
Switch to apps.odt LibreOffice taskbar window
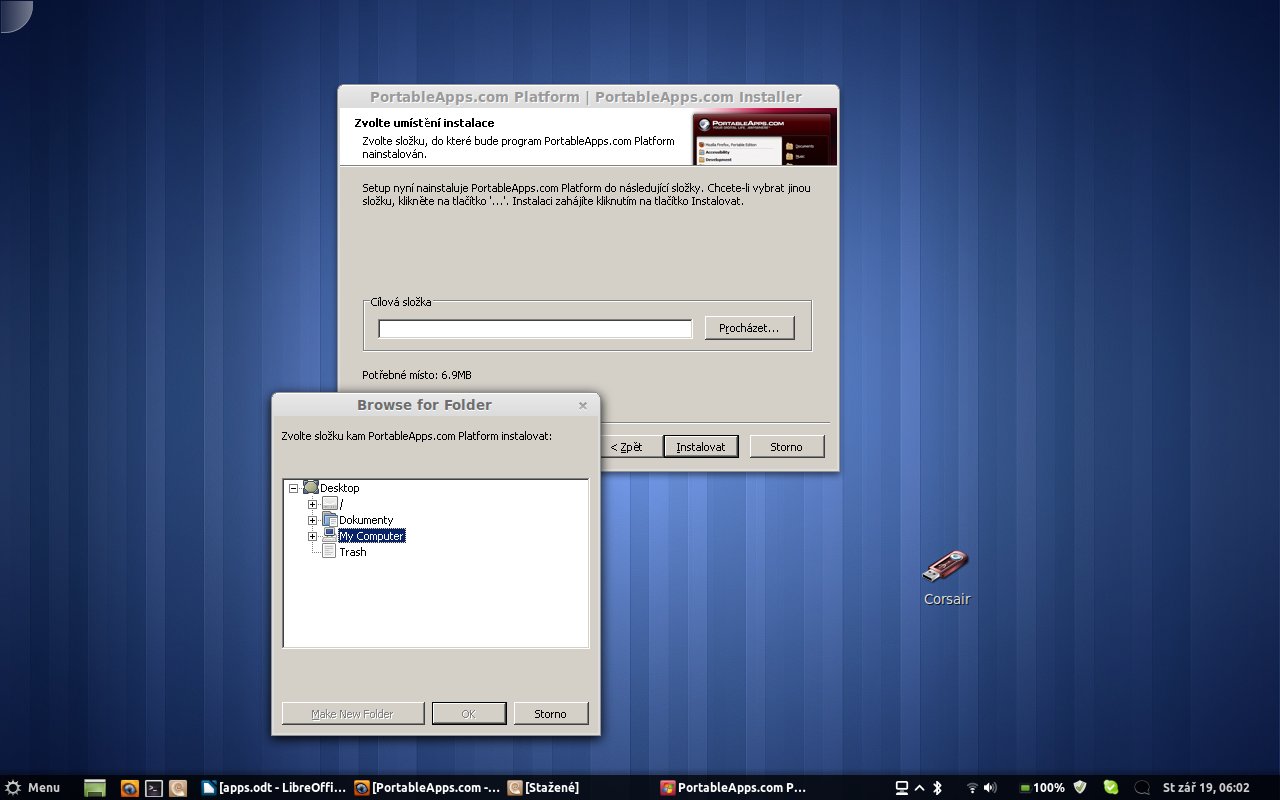(274, 788)
